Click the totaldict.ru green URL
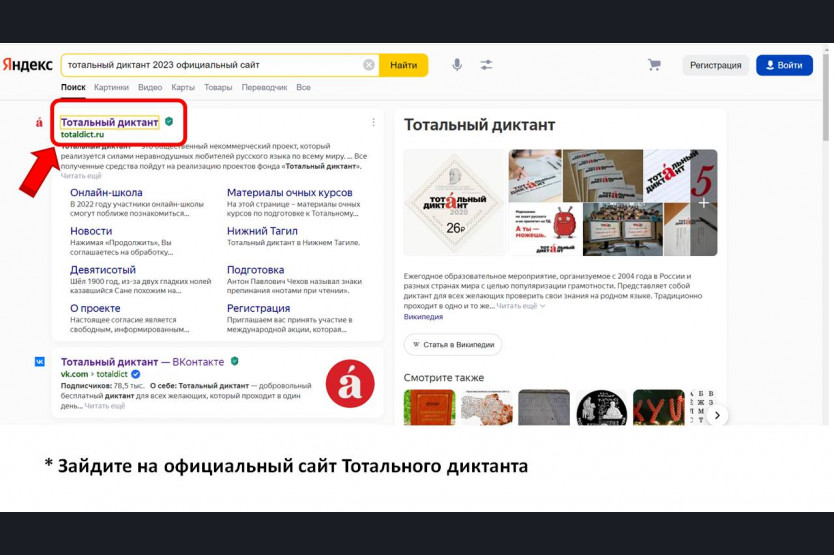Viewport: 834px width, 555px height. (82, 135)
